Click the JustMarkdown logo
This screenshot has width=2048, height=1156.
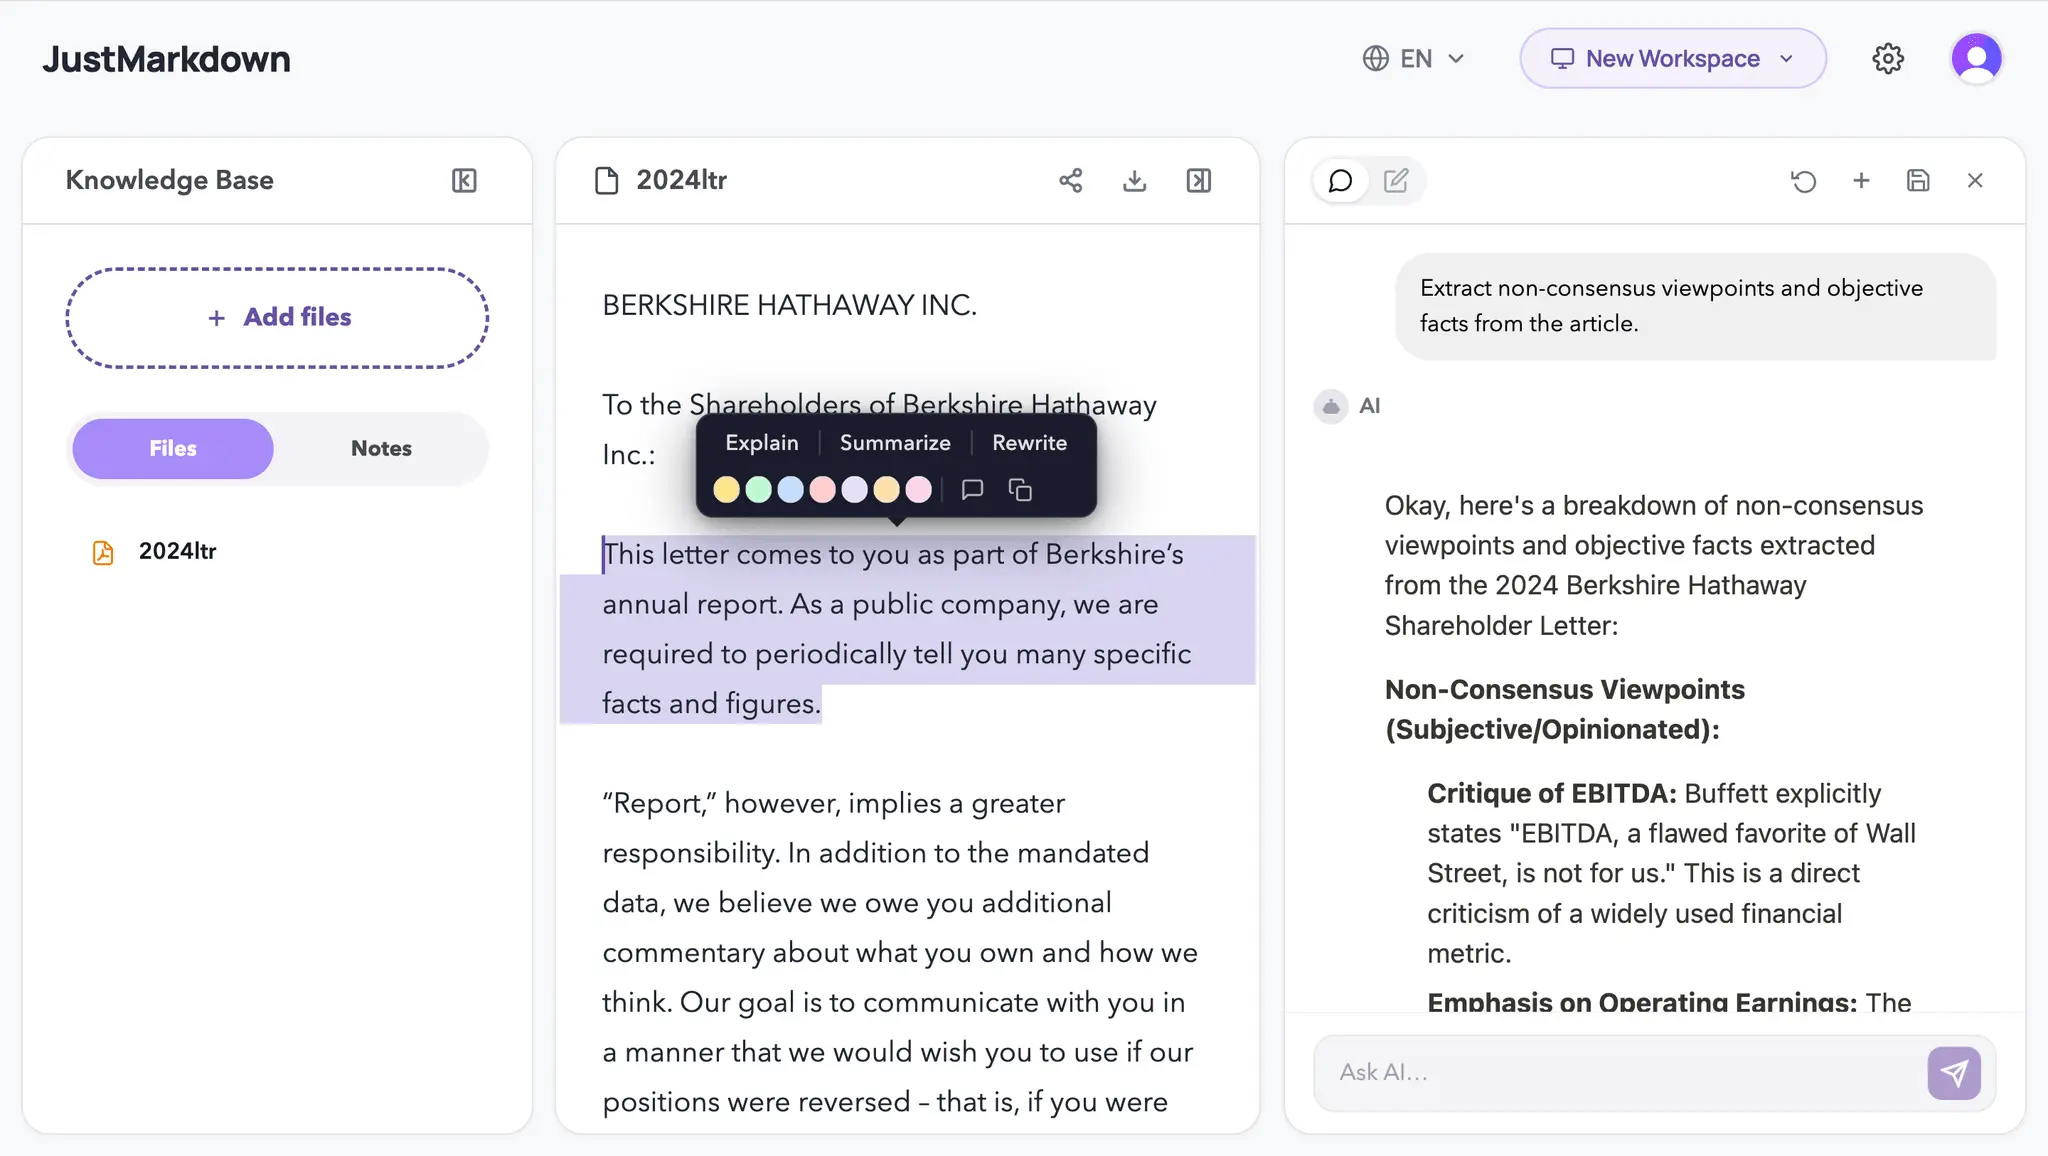pyautogui.click(x=166, y=59)
